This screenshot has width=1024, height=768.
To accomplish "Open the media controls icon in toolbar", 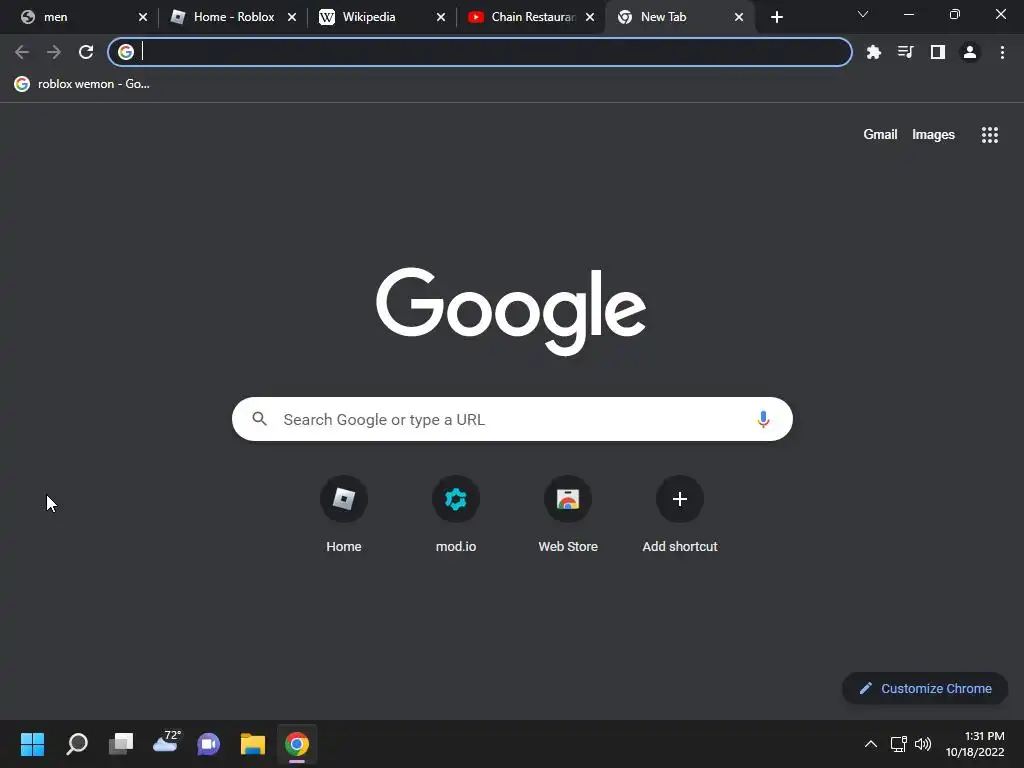I will [906, 52].
